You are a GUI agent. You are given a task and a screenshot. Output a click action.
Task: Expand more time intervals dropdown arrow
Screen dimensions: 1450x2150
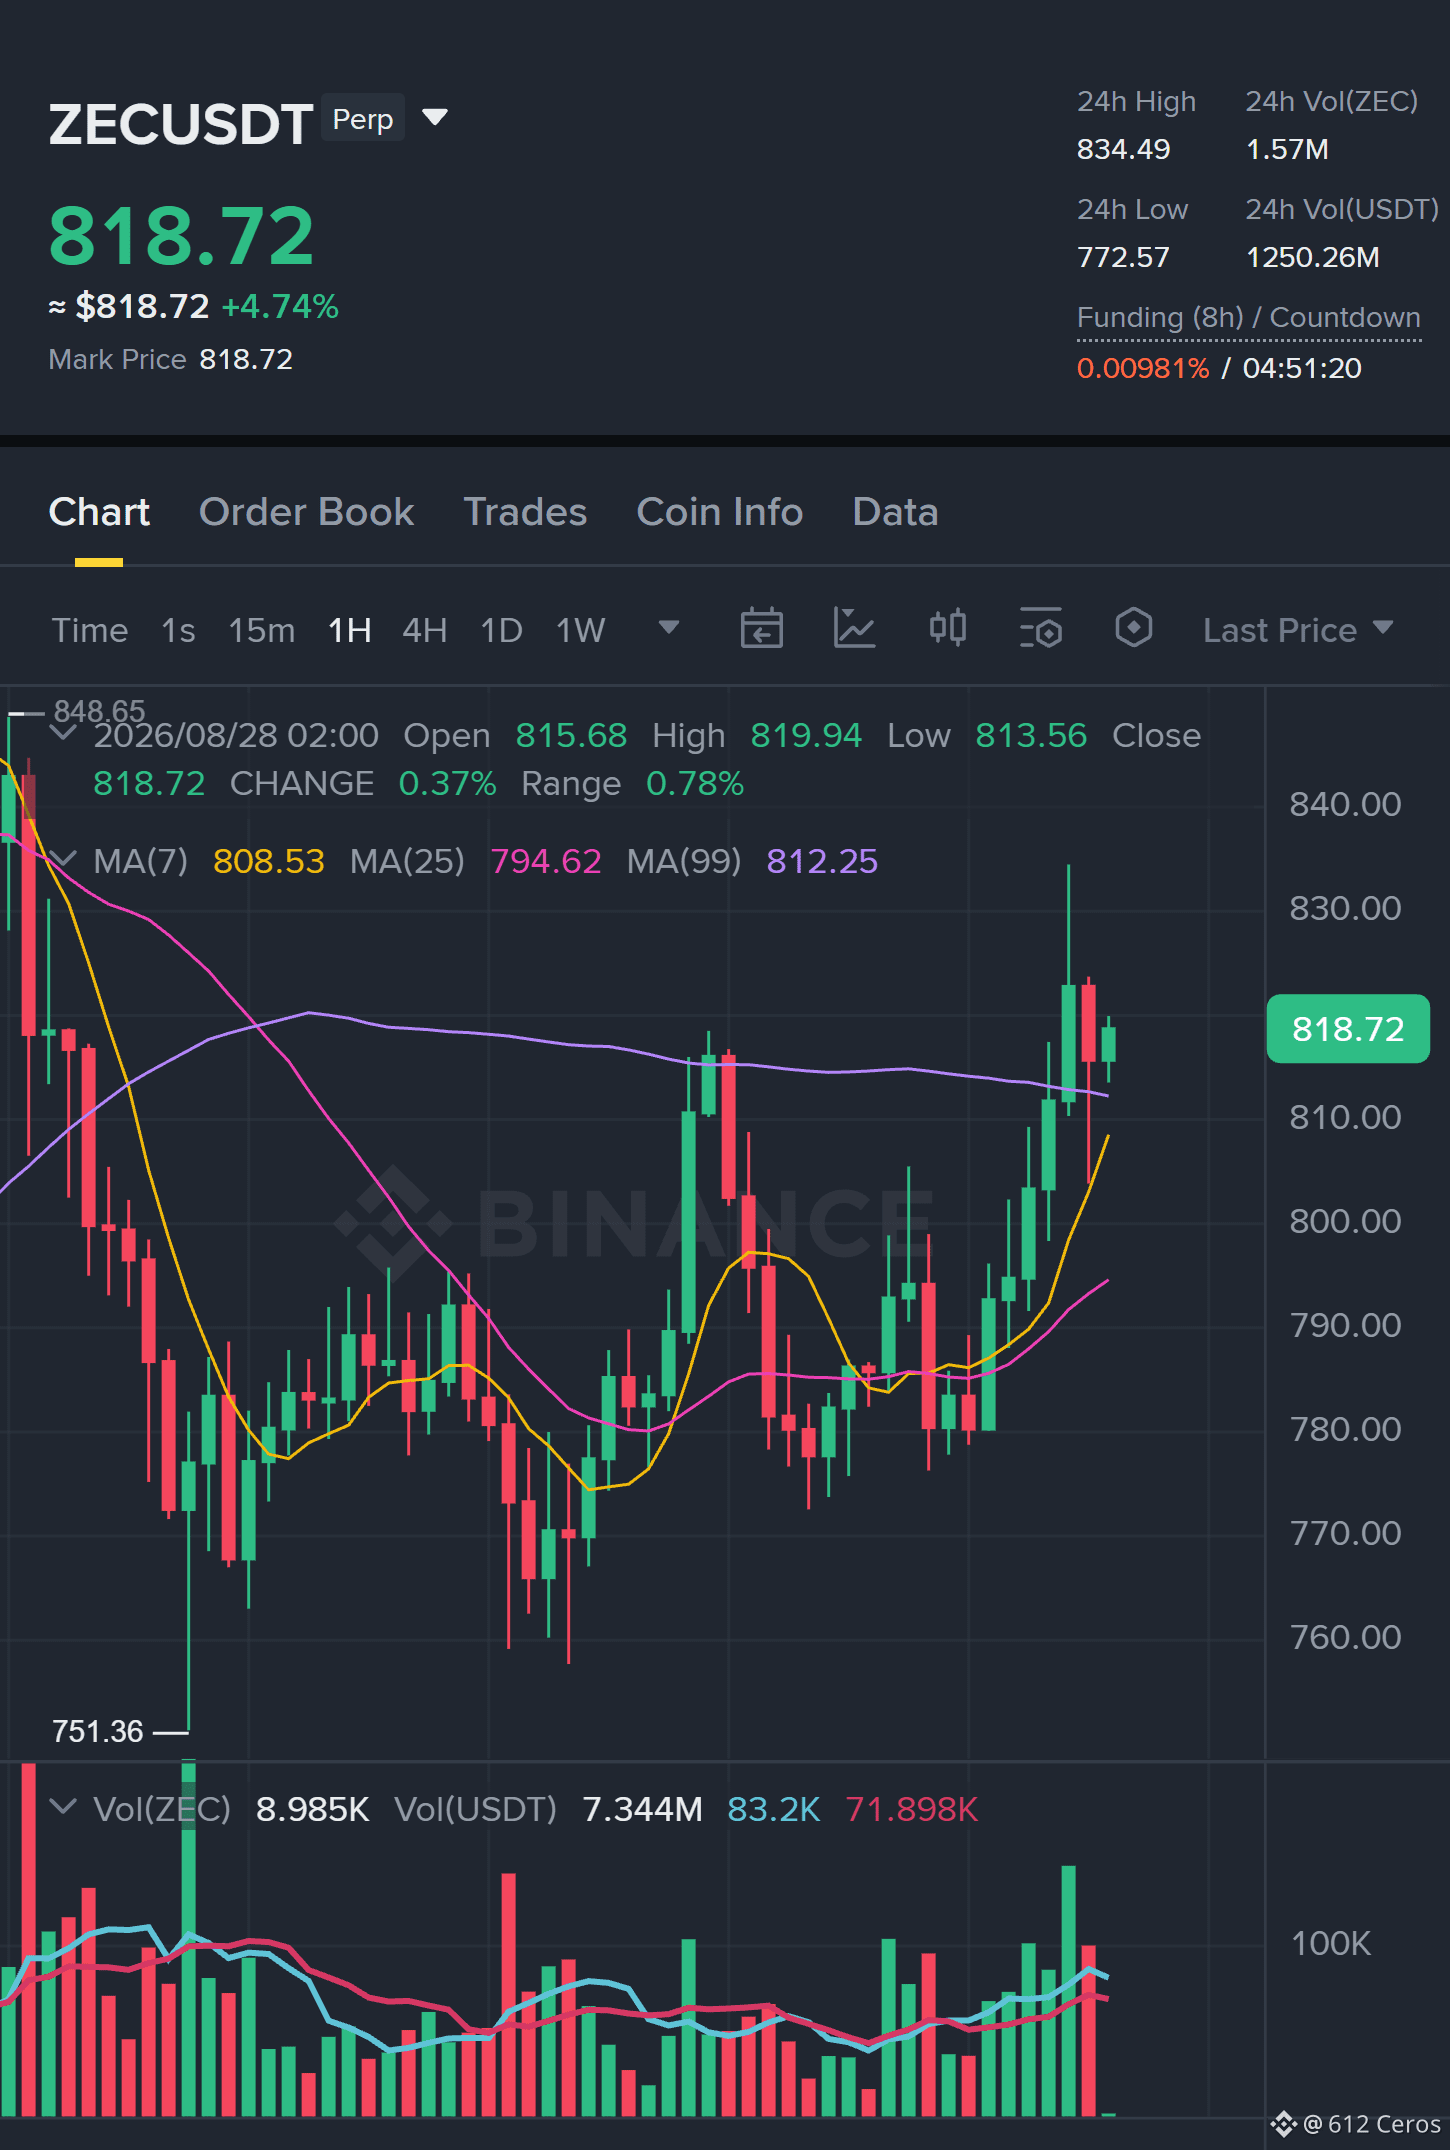[x=669, y=628]
